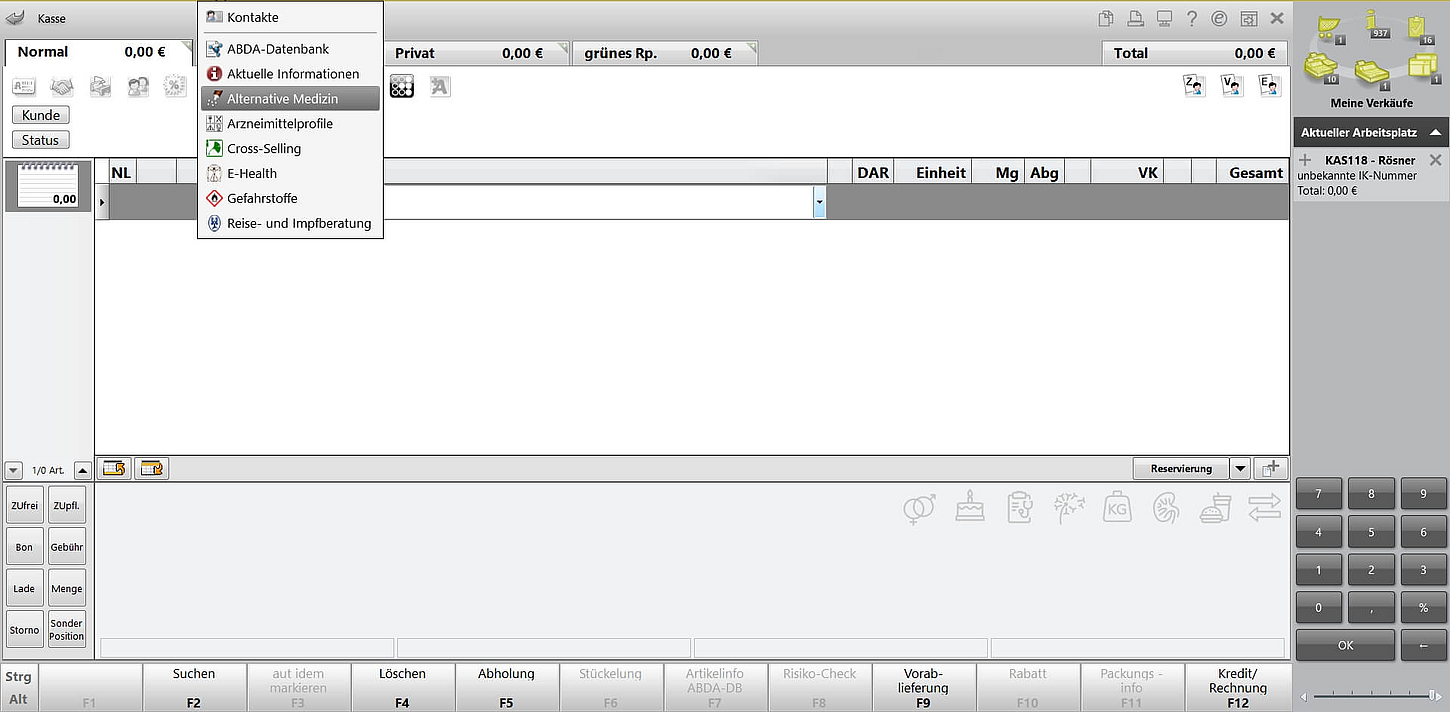The height and width of the screenshot is (712, 1450).
Task: Switch to the Privat tab
Action: tap(470, 53)
